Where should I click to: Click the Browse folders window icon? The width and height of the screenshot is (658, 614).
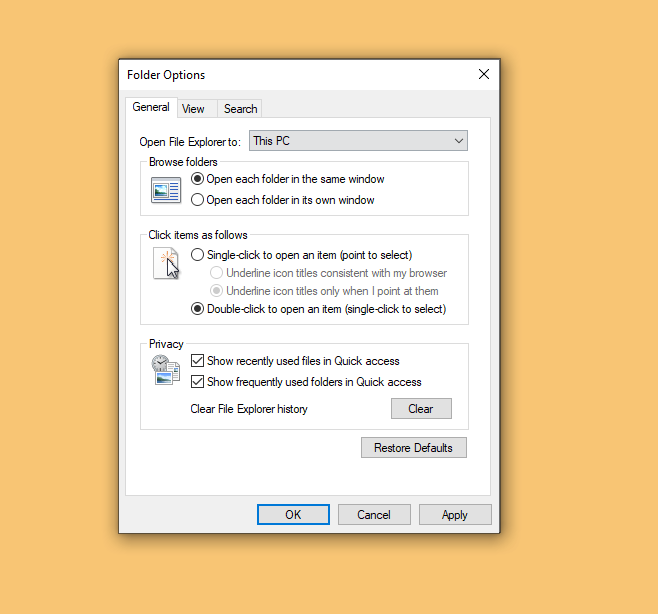[x=166, y=190]
